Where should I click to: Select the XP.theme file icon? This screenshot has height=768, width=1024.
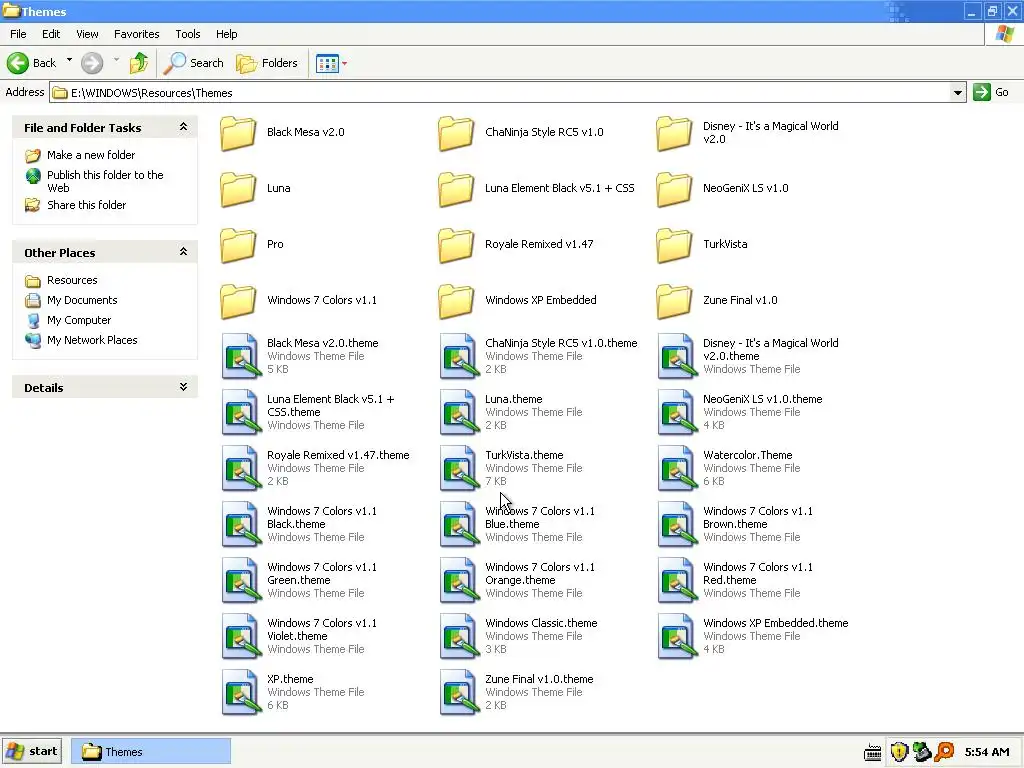click(240, 692)
